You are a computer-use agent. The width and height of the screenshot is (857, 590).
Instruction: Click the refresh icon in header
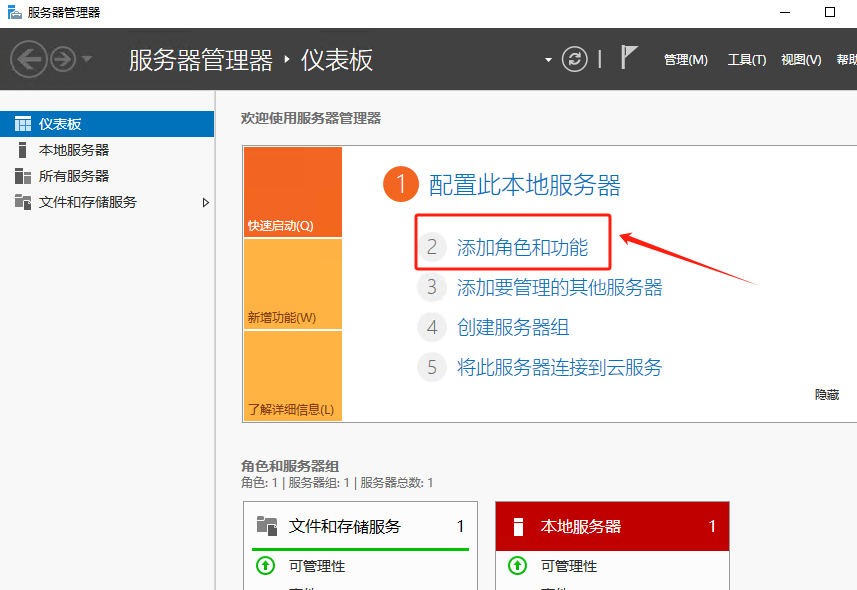pyautogui.click(x=575, y=59)
